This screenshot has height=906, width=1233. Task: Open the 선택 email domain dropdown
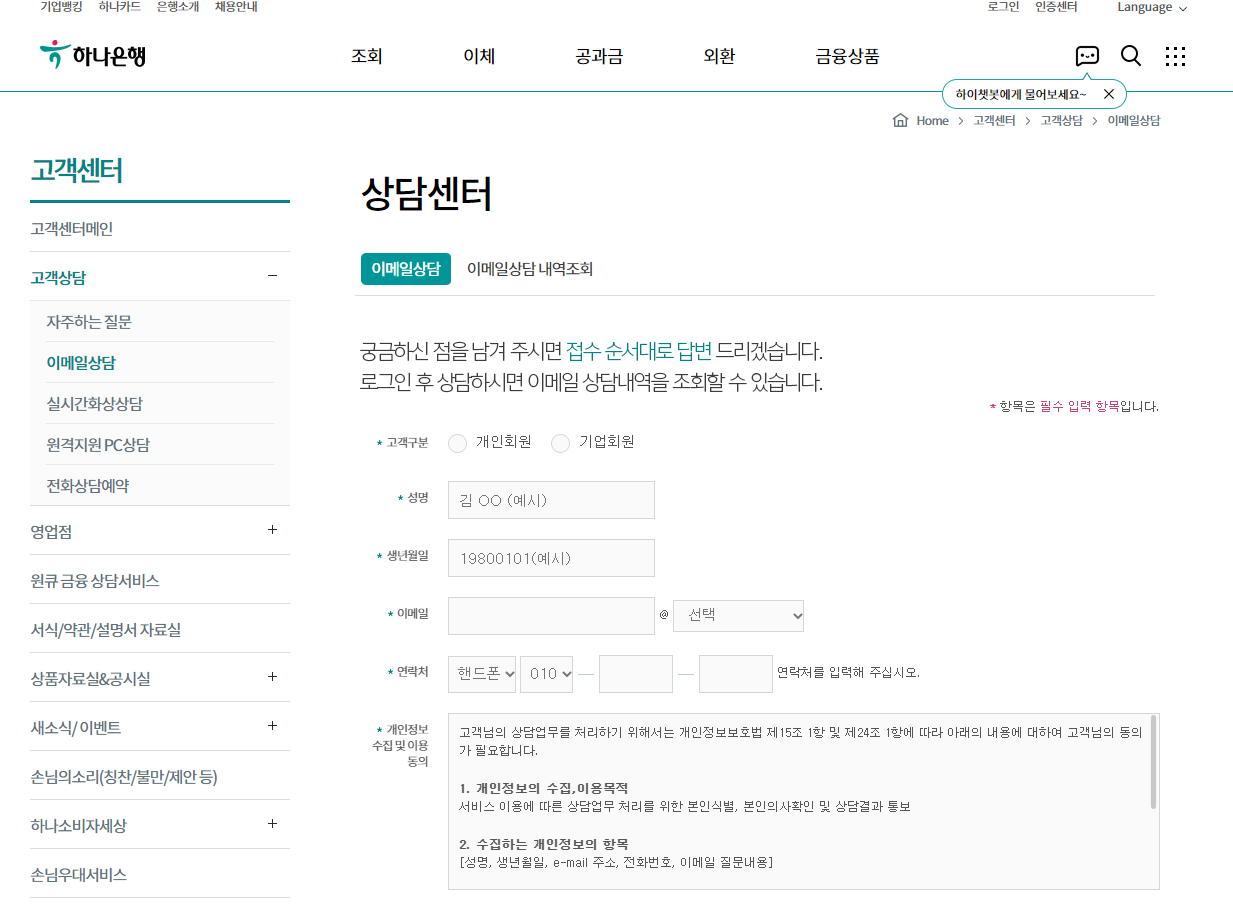738,615
